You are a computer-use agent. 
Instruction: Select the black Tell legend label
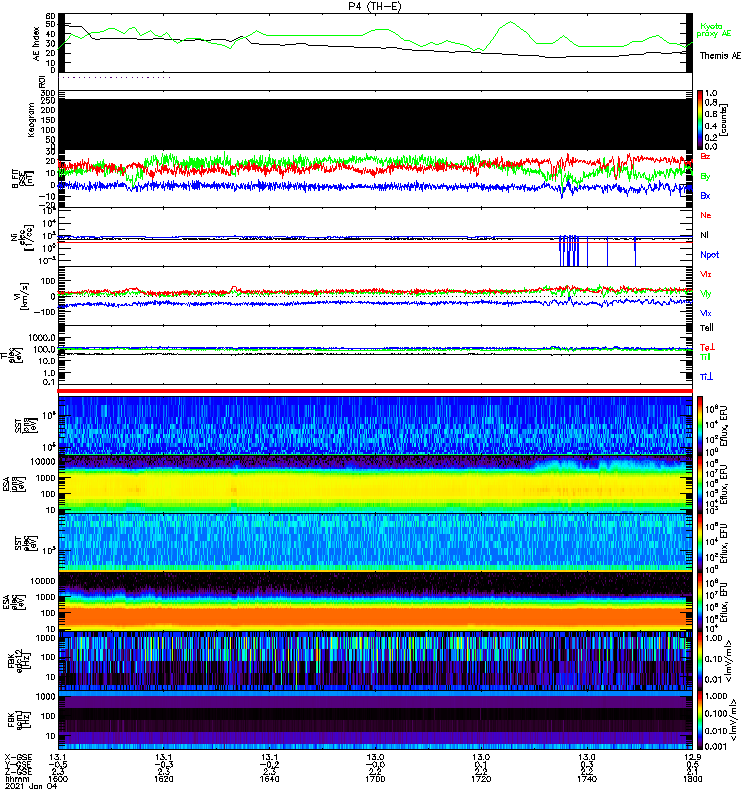707,328
